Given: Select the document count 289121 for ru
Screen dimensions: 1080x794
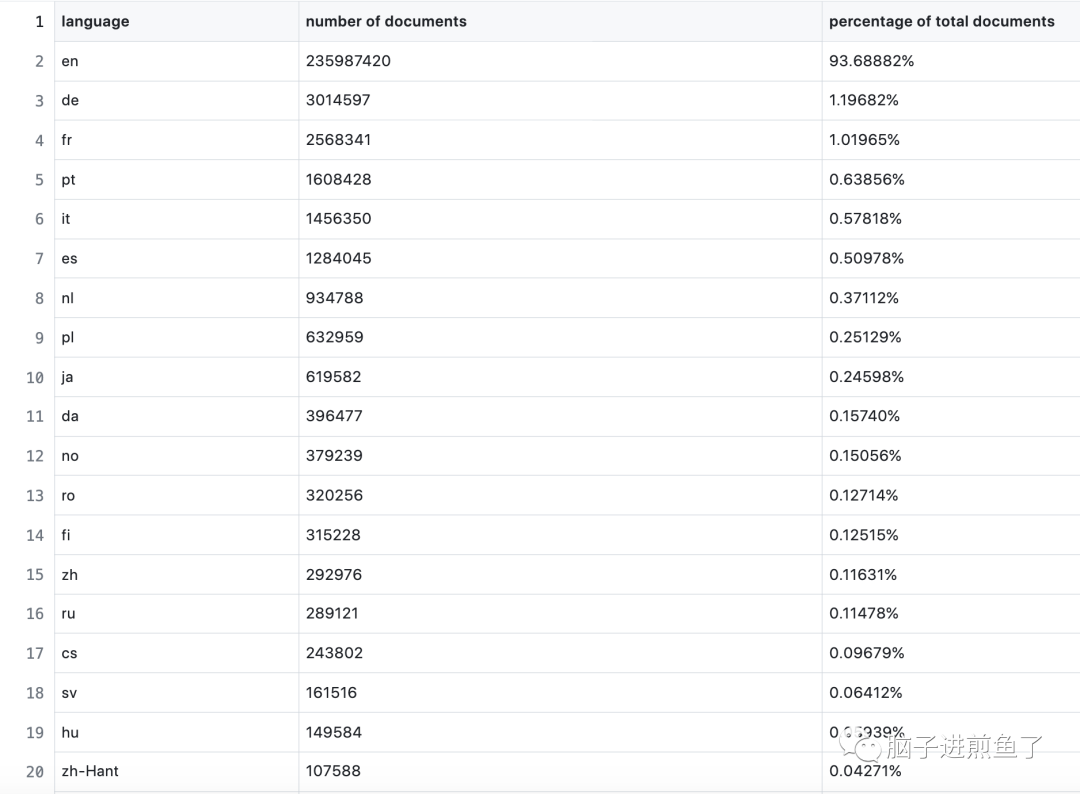Looking at the screenshot, I should coord(332,613).
